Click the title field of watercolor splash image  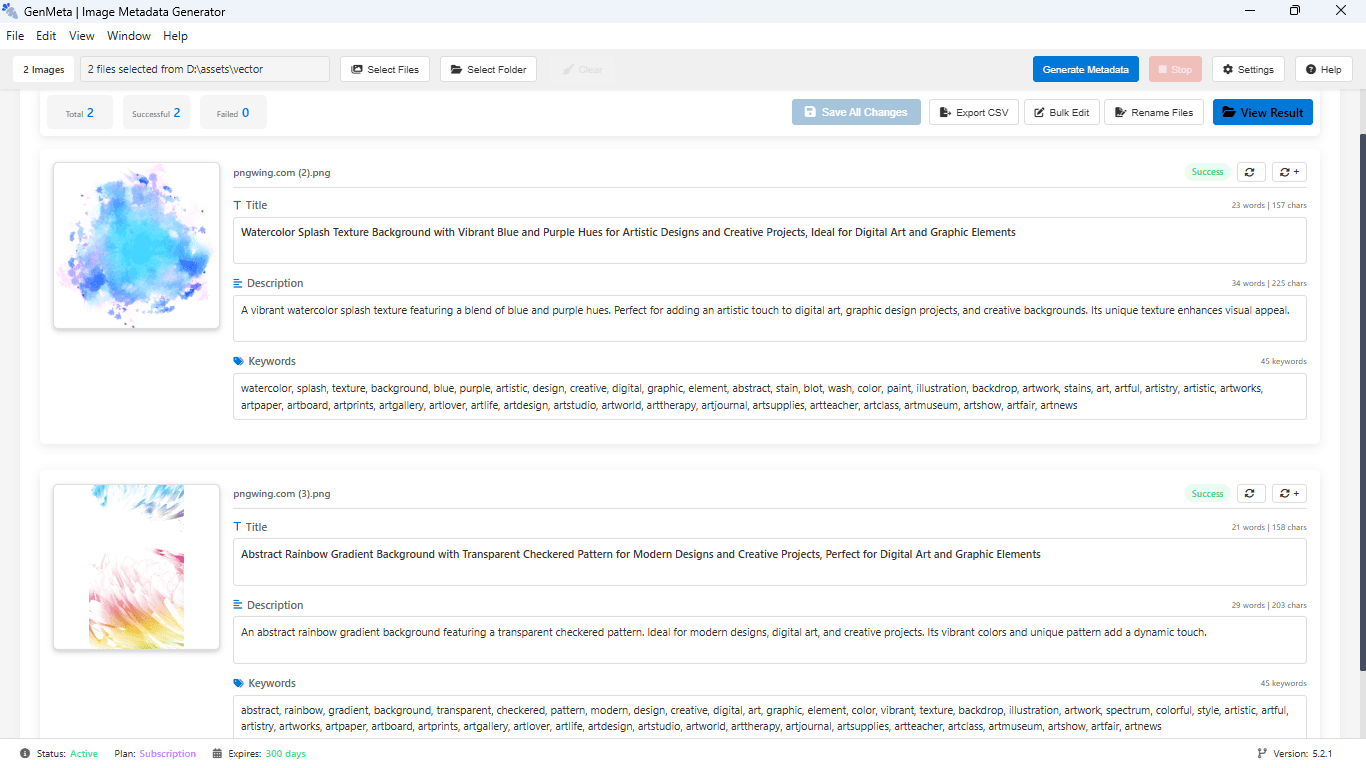[x=769, y=240]
